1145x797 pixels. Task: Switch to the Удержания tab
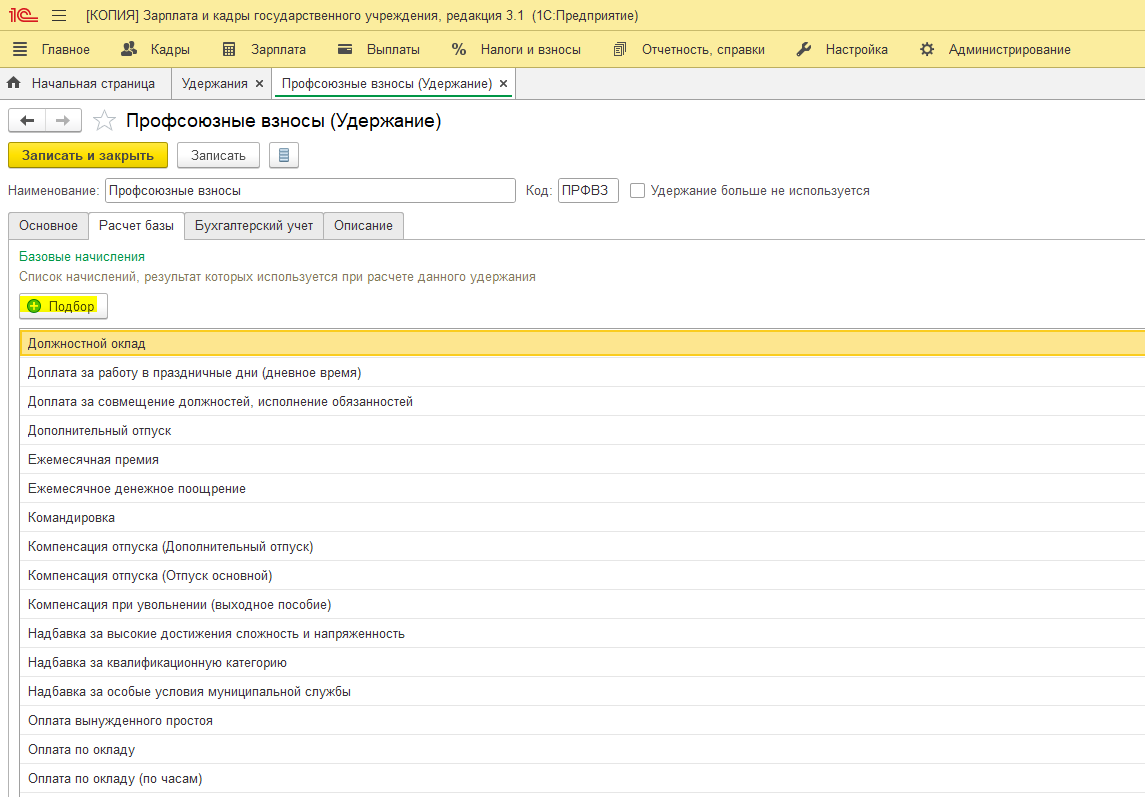point(214,83)
